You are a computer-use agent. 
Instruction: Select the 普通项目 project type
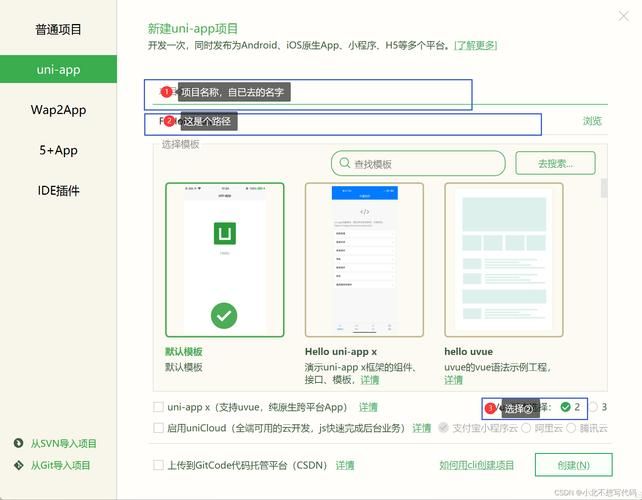pos(58,29)
